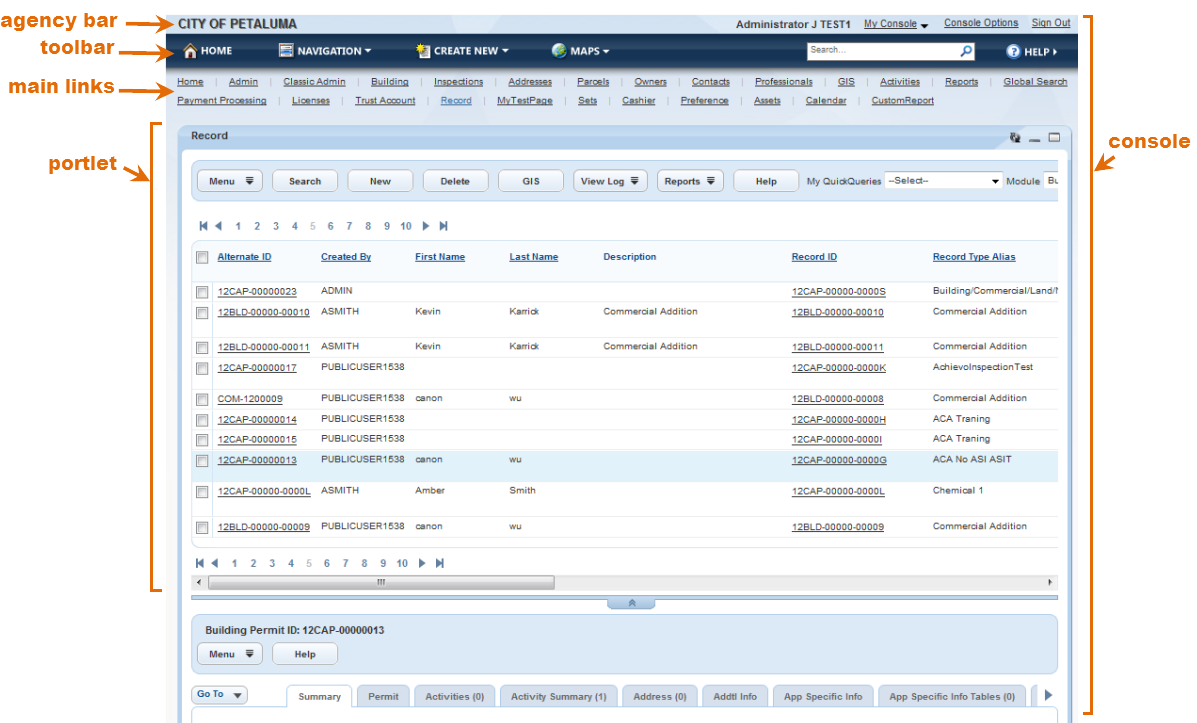Select checkbox for record 12CAP-00000023
1197x723 pixels.
(x=202, y=292)
